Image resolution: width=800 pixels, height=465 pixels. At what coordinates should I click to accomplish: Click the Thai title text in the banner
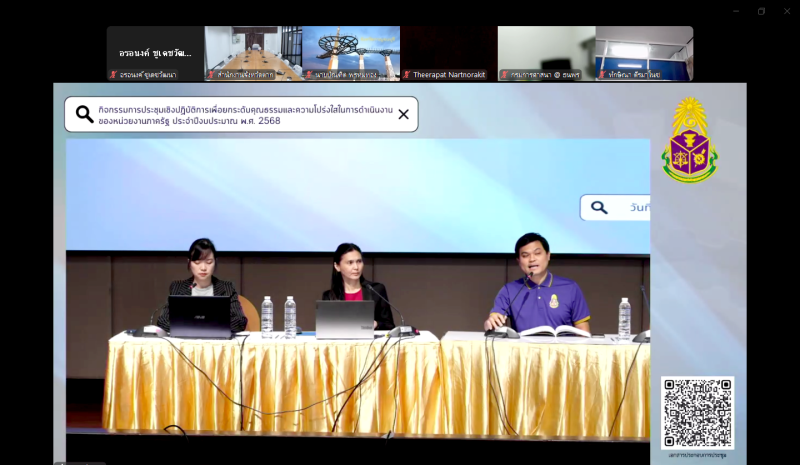[x=240, y=114]
